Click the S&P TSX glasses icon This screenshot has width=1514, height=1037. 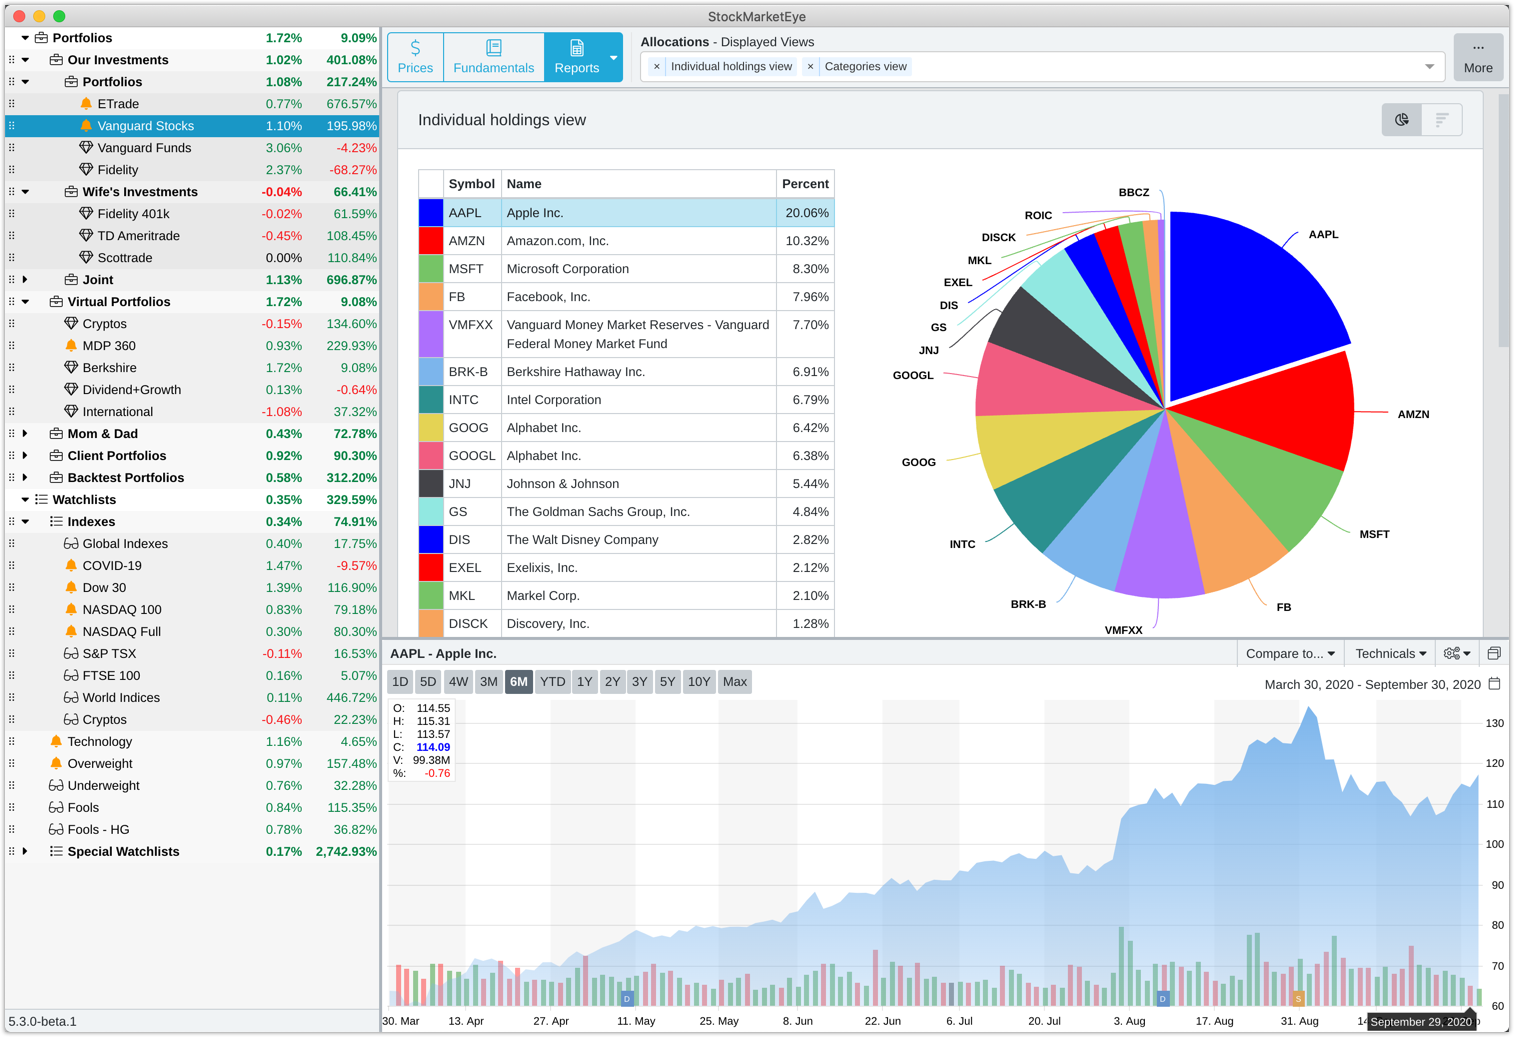pyautogui.click(x=71, y=654)
